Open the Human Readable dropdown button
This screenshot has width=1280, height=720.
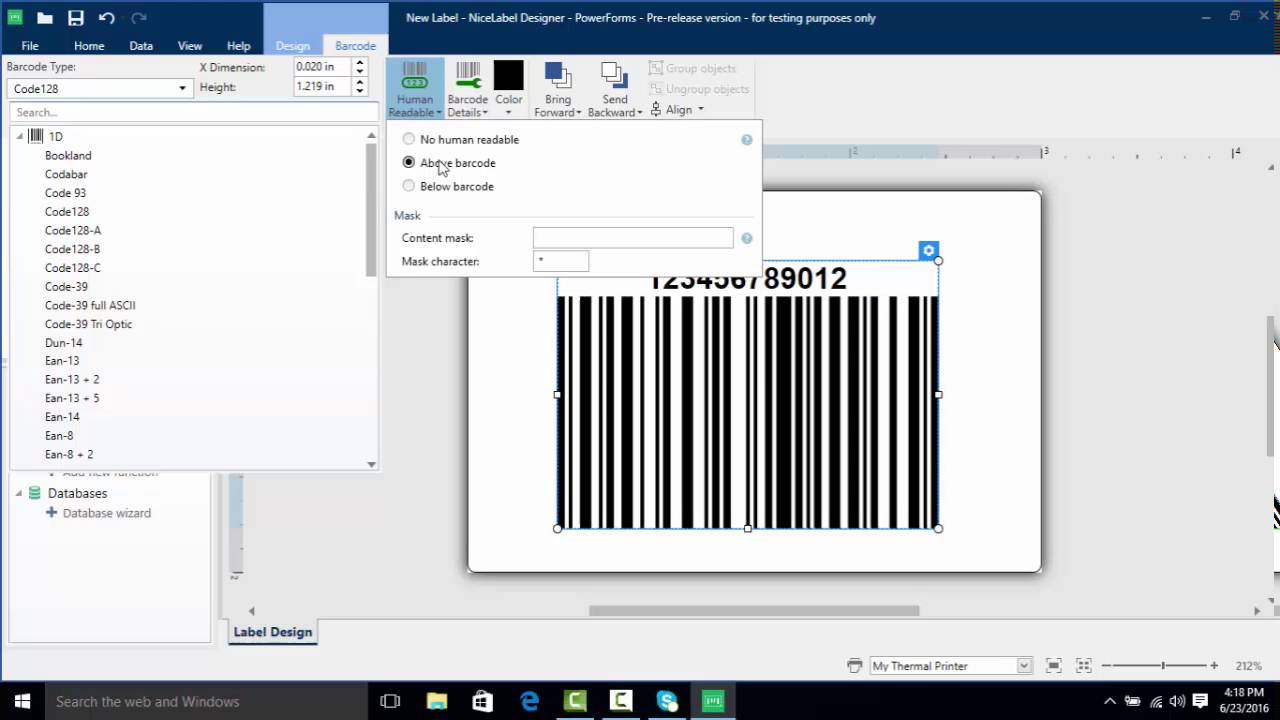point(415,89)
